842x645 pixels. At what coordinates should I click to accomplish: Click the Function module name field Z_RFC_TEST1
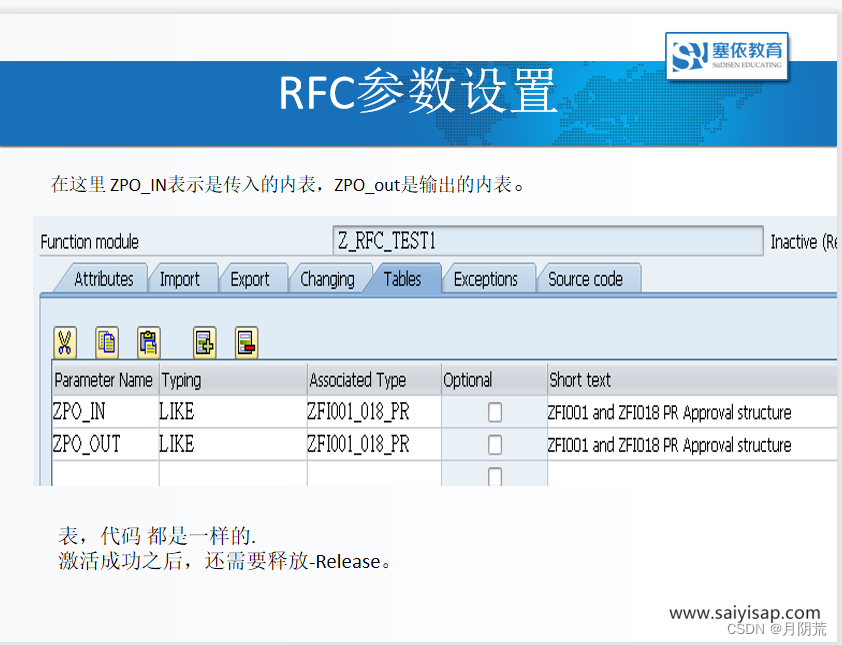(548, 241)
